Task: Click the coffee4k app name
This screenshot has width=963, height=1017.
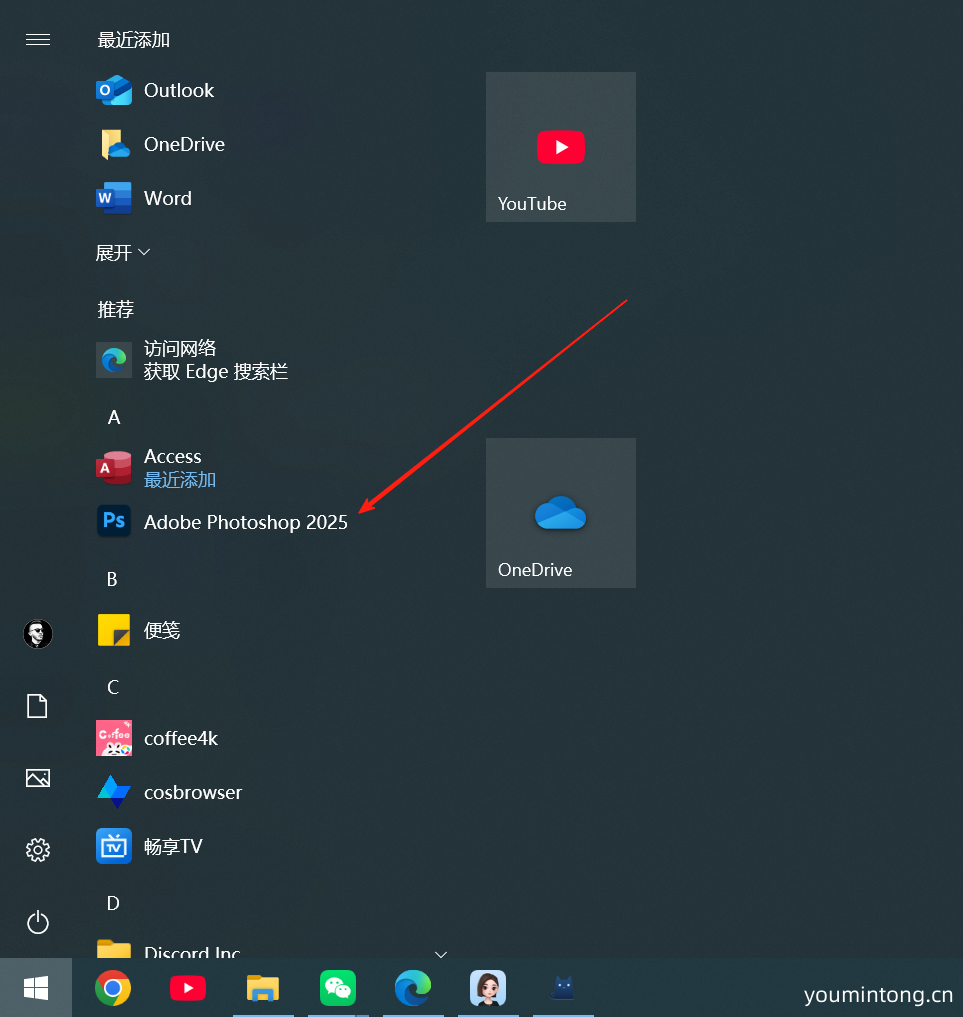Action: click(181, 739)
